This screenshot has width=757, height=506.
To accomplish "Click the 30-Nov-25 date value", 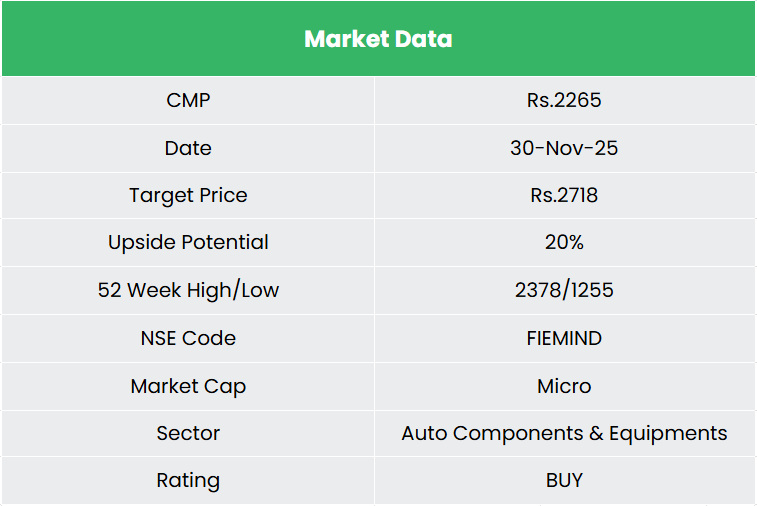I will (564, 148).
